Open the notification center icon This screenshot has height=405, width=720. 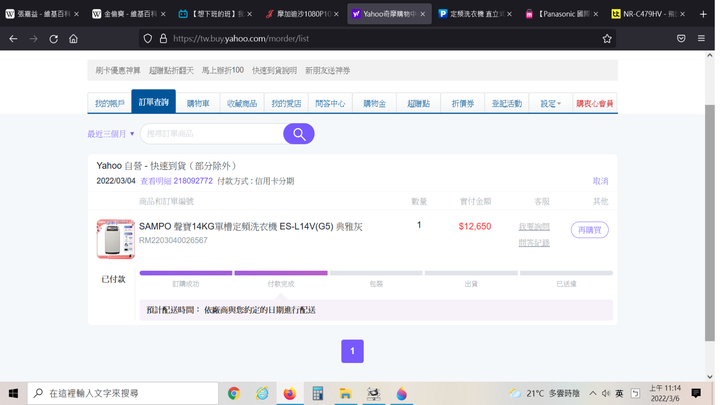(696, 394)
